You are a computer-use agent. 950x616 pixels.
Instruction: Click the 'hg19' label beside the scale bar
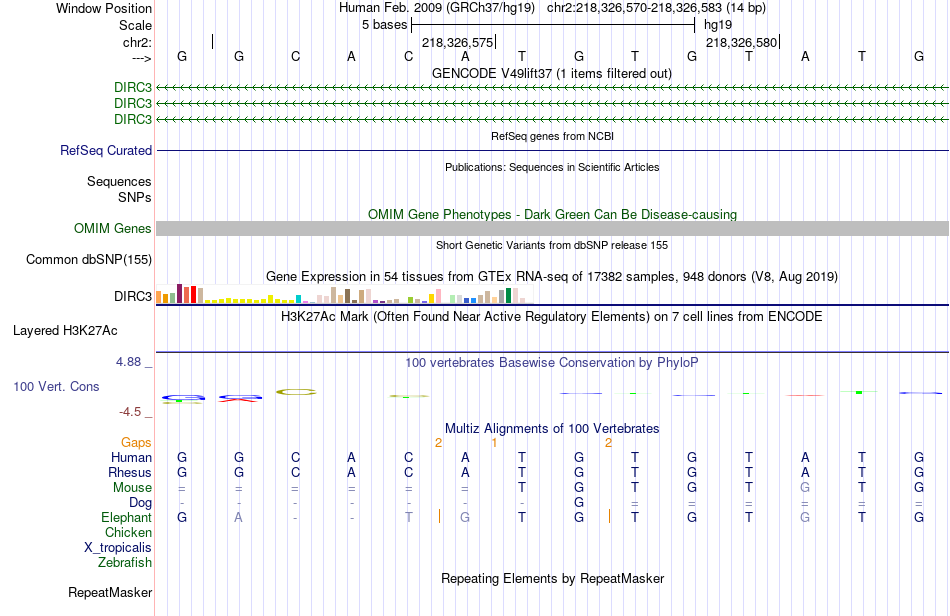click(718, 25)
